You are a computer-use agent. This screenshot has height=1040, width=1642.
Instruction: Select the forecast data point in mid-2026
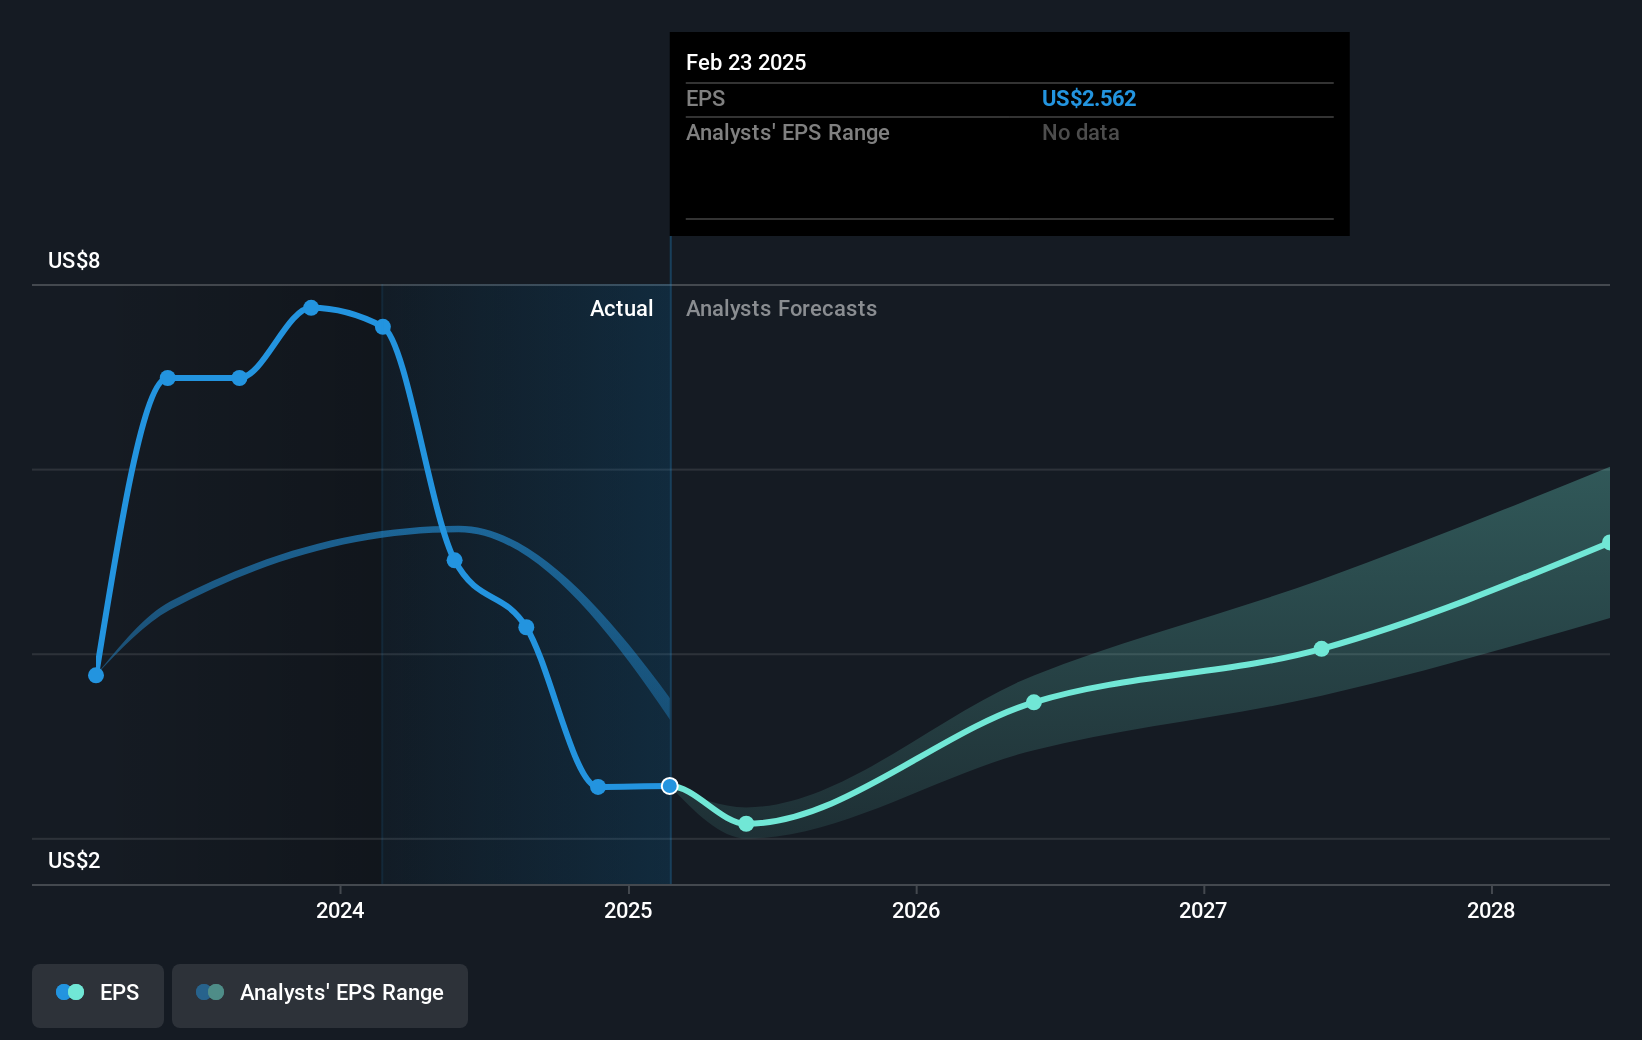(x=1034, y=703)
